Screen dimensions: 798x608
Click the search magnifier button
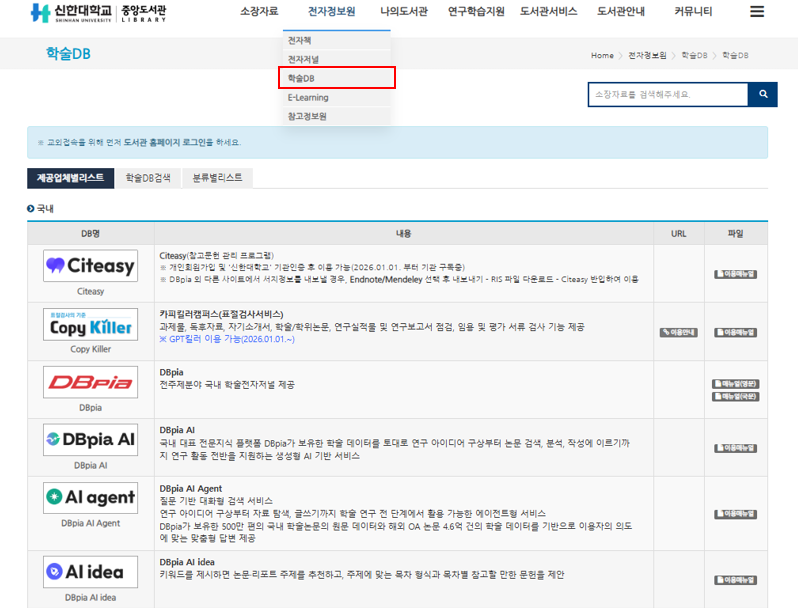point(763,94)
